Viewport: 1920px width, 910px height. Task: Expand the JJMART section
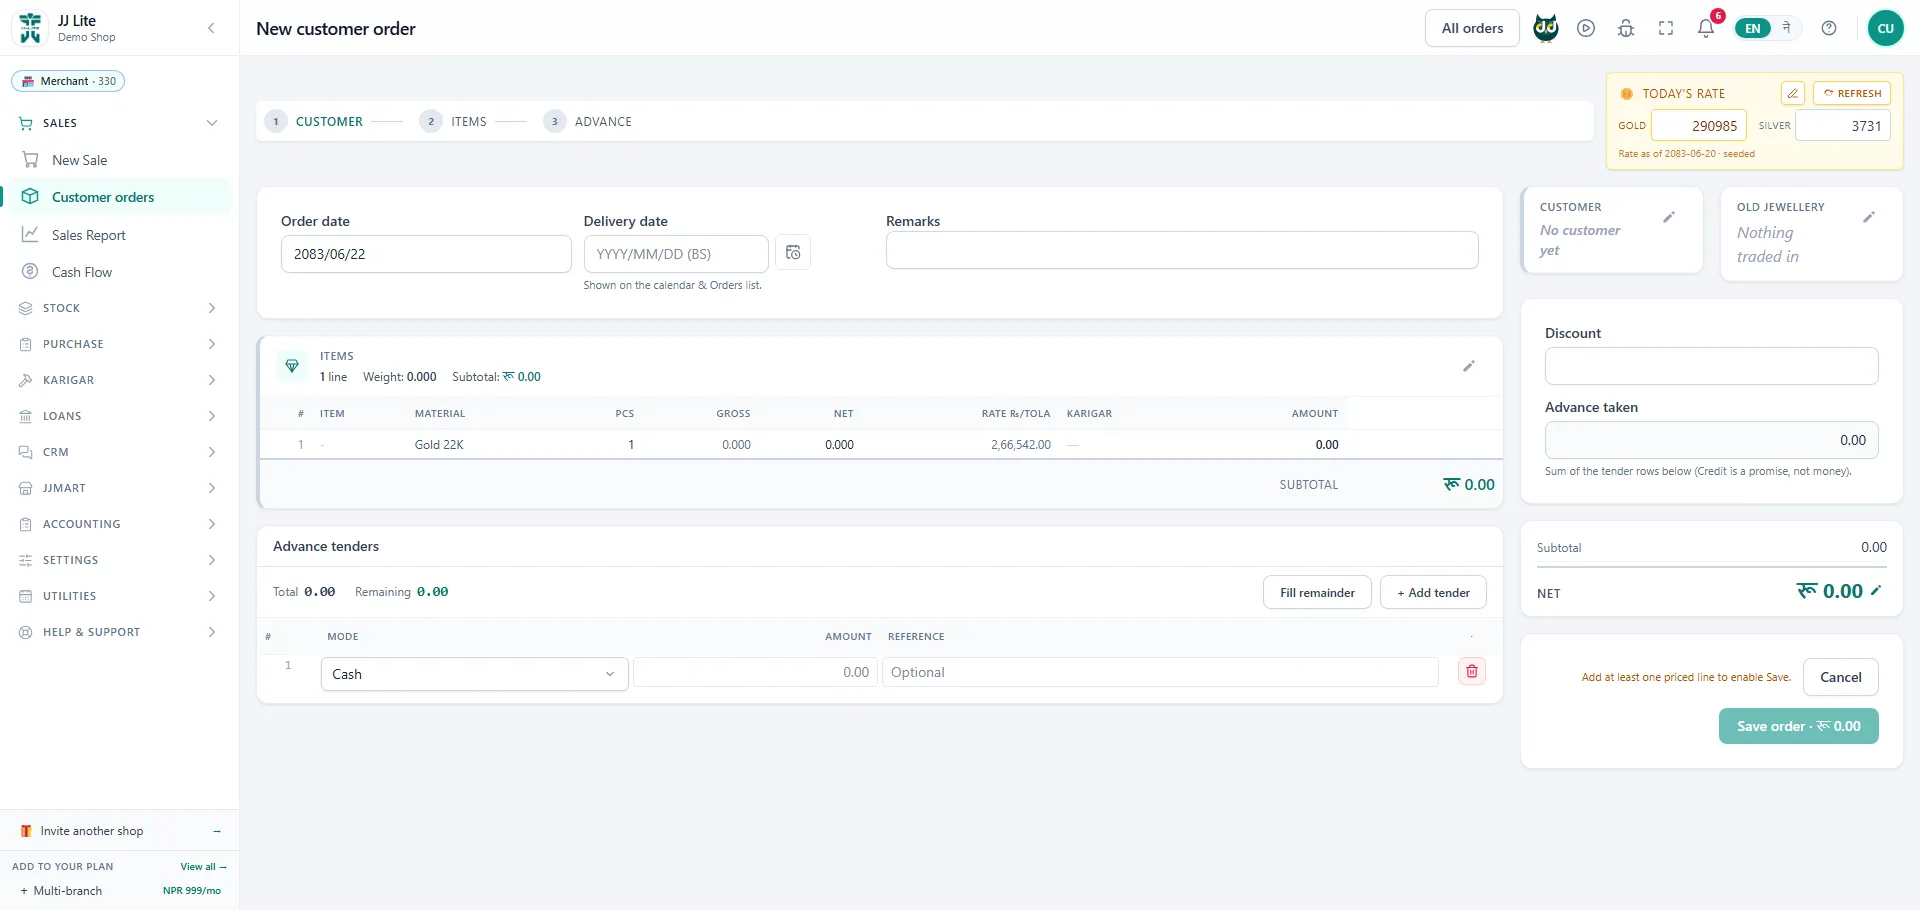pyautogui.click(x=211, y=488)
